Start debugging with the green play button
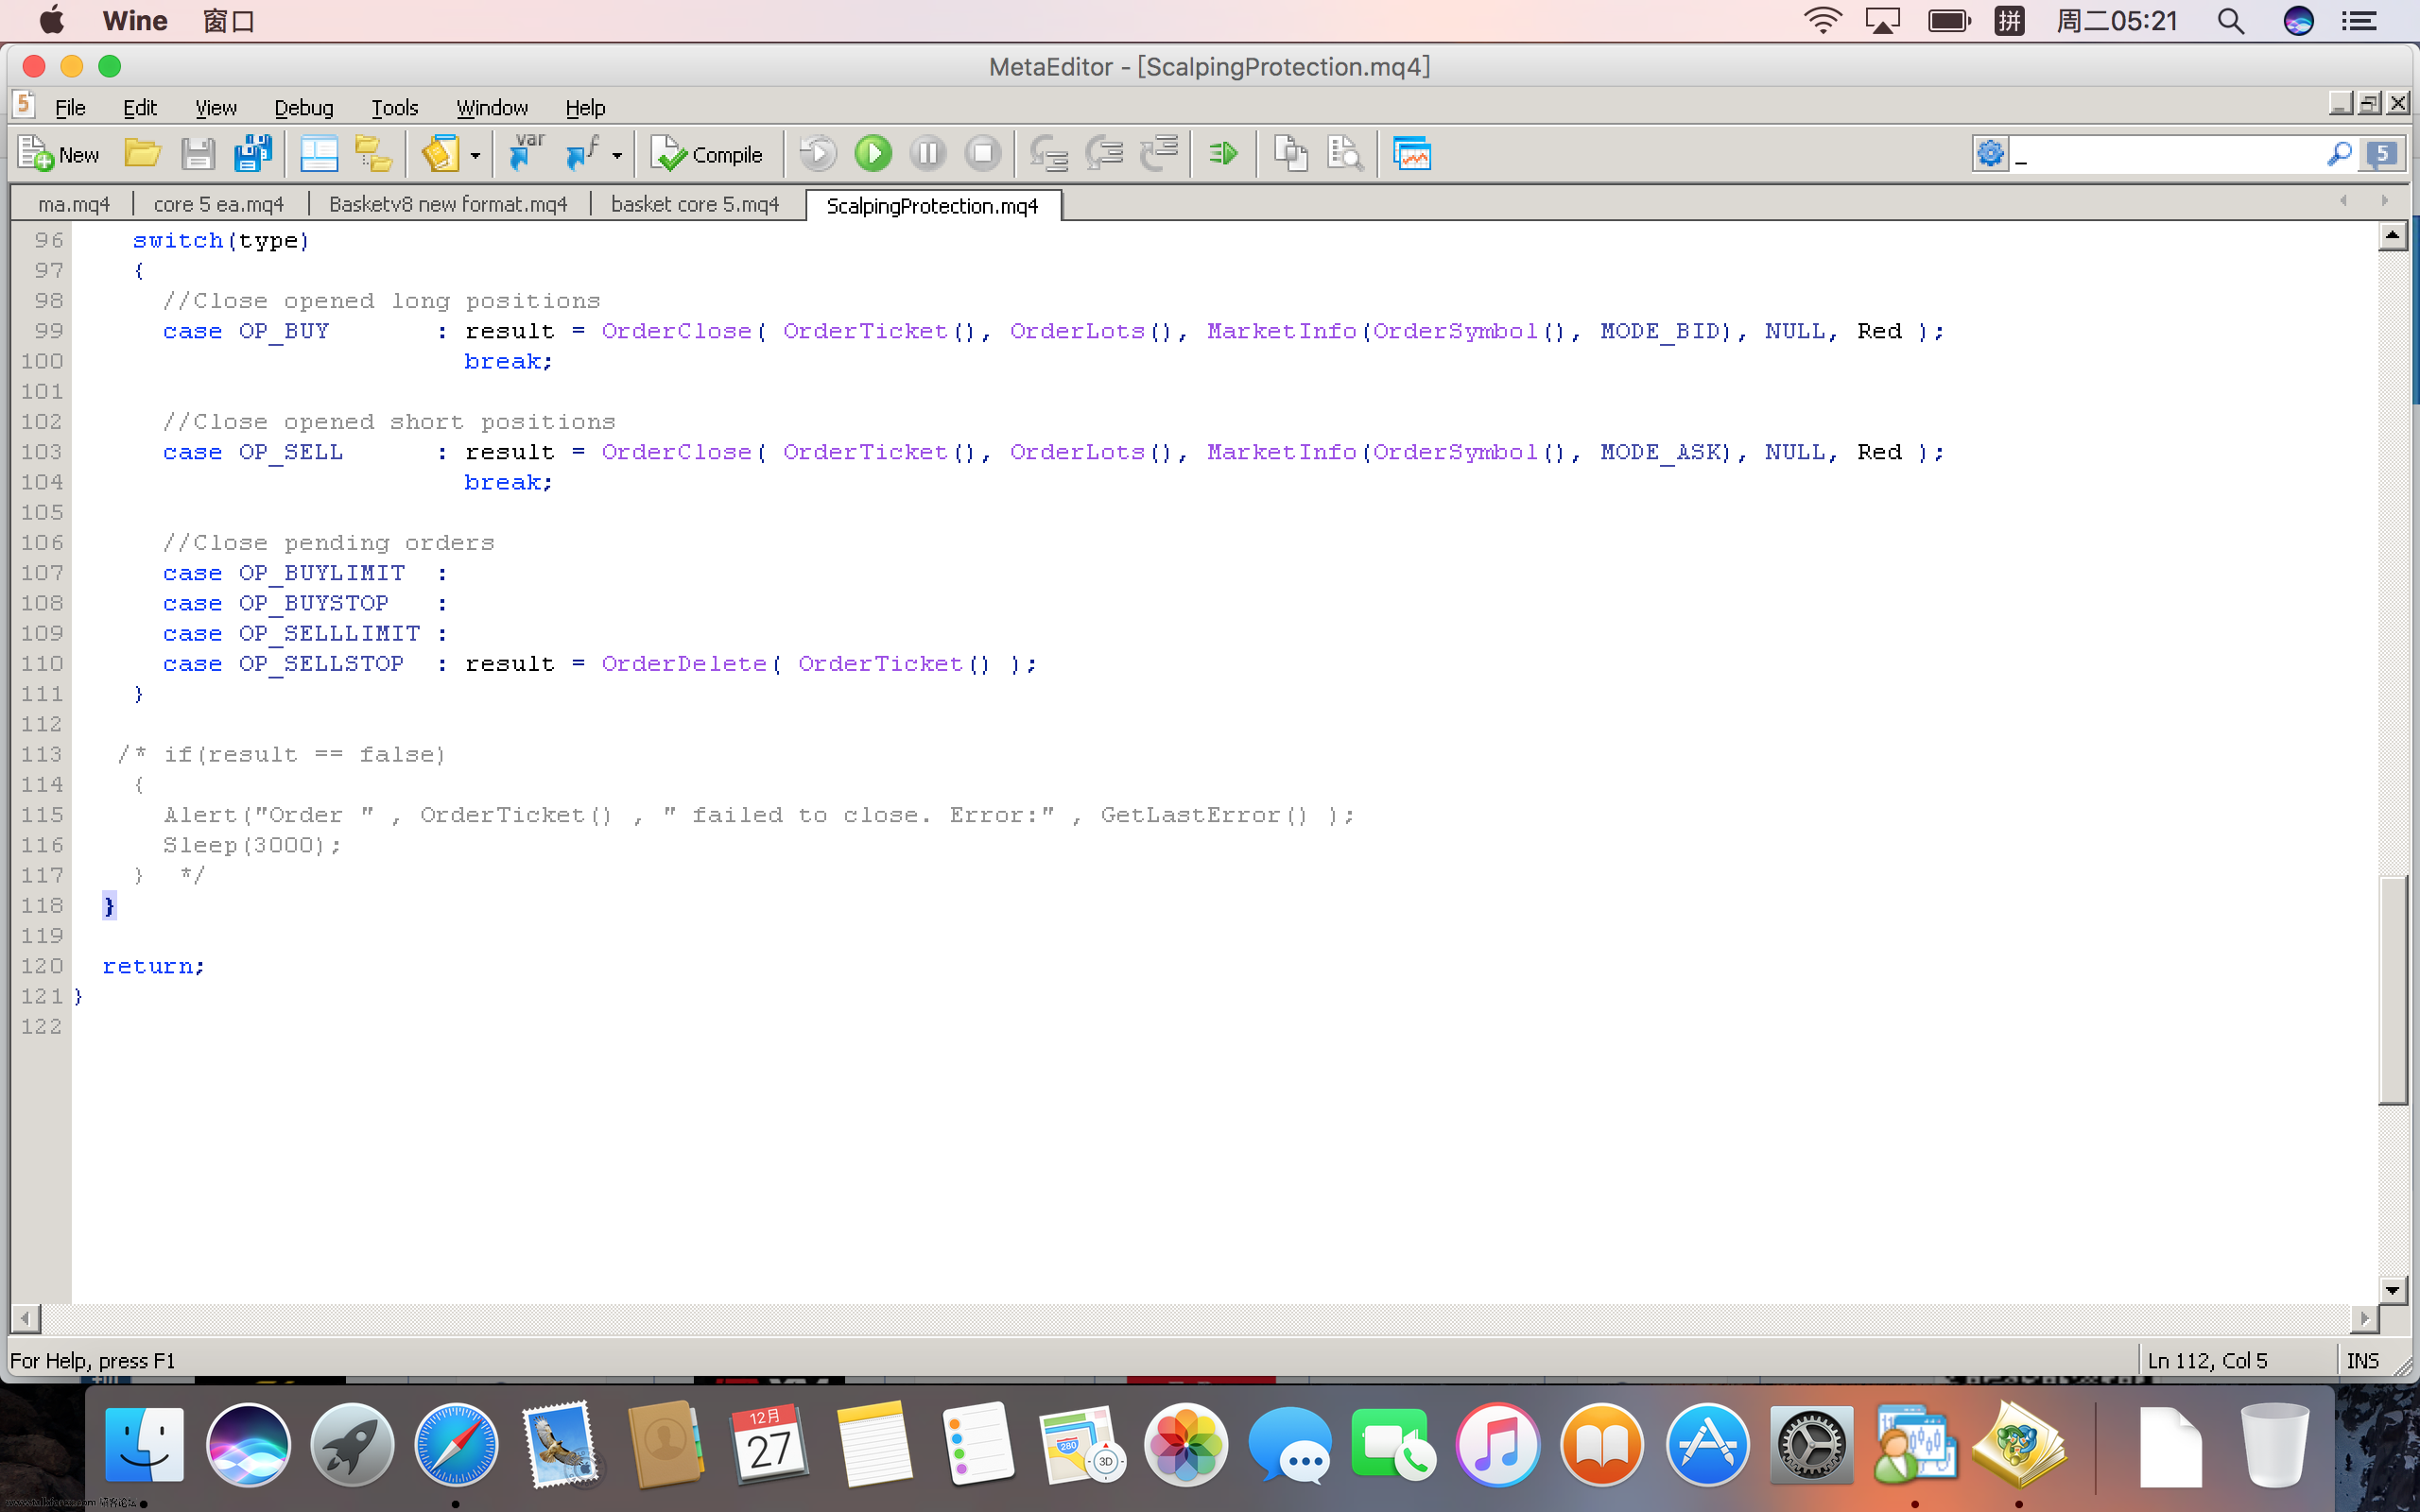Screen dimensions: 2420x1512 tap(873, 154)
